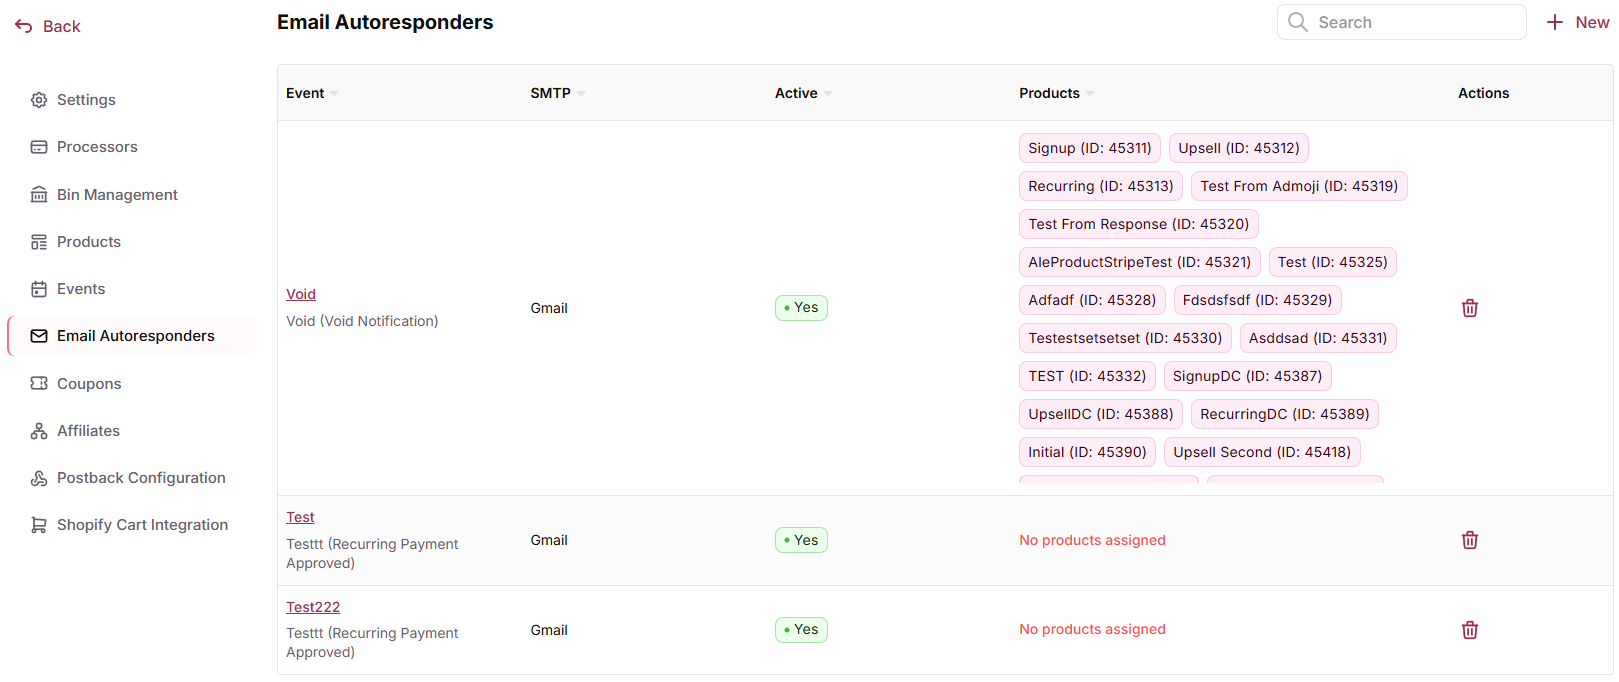Click the magnifier icon in search box
1619x682 pixels.
click(x=1298, y=22)
